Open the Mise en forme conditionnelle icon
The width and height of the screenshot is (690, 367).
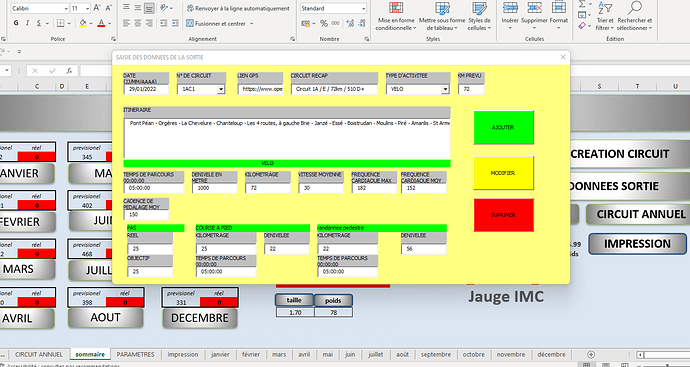[396, 8]
